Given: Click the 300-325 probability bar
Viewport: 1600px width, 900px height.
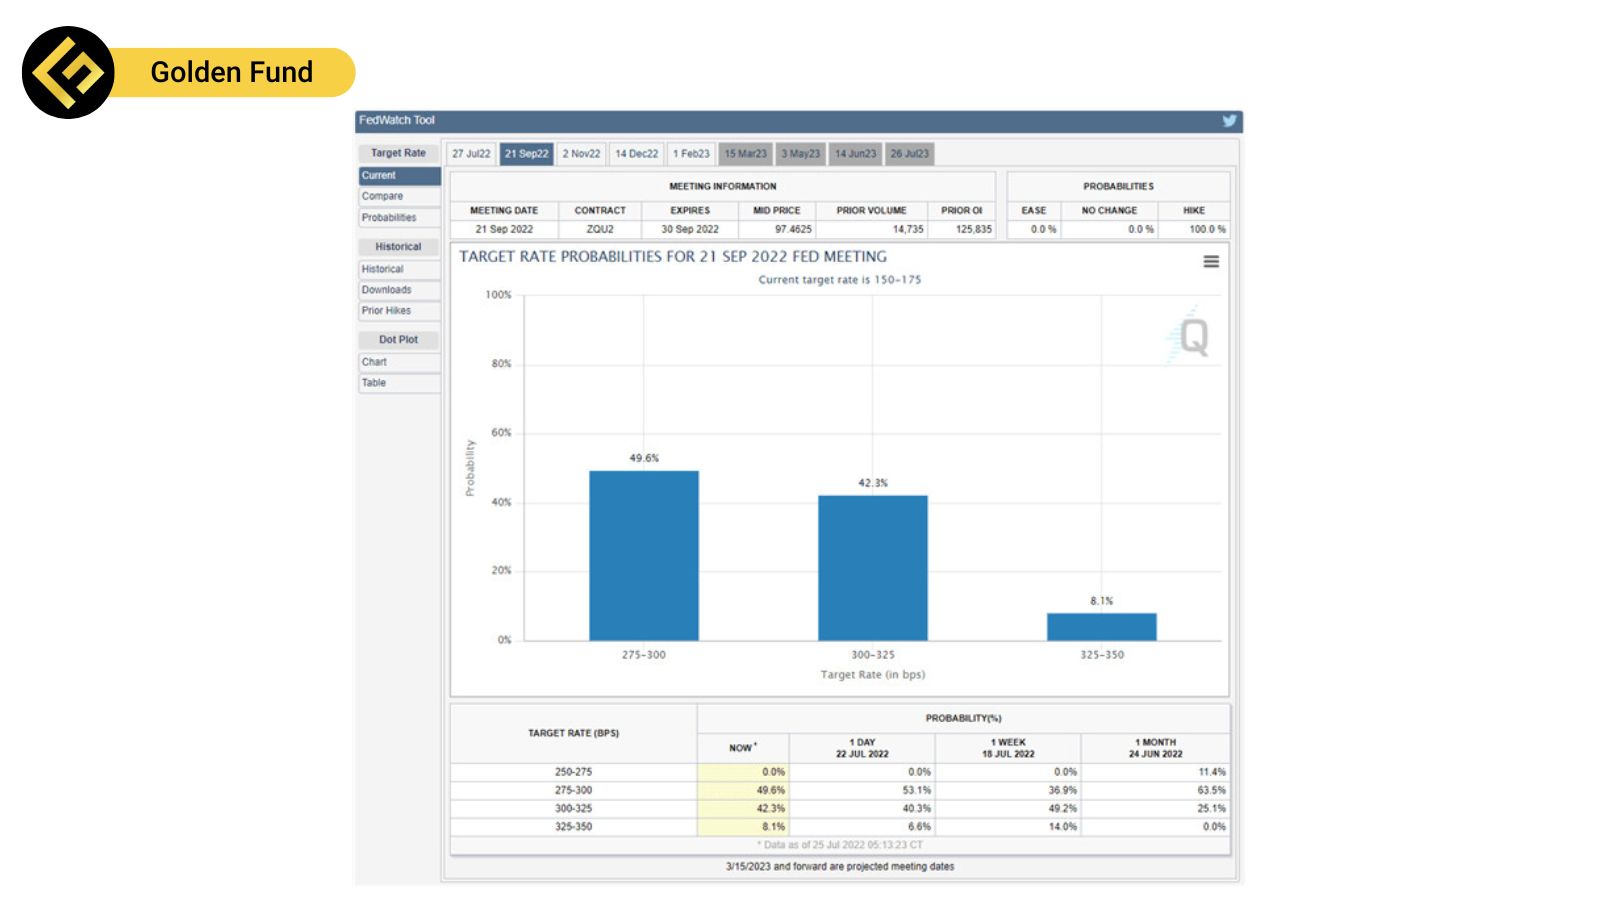Looking at the screenshot, I should [873, 568].
